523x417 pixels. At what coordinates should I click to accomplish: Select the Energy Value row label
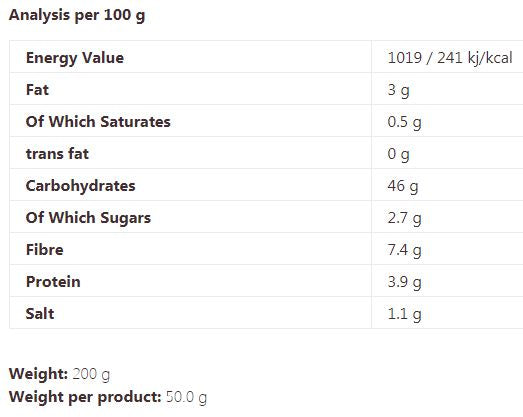click(75, 58)
